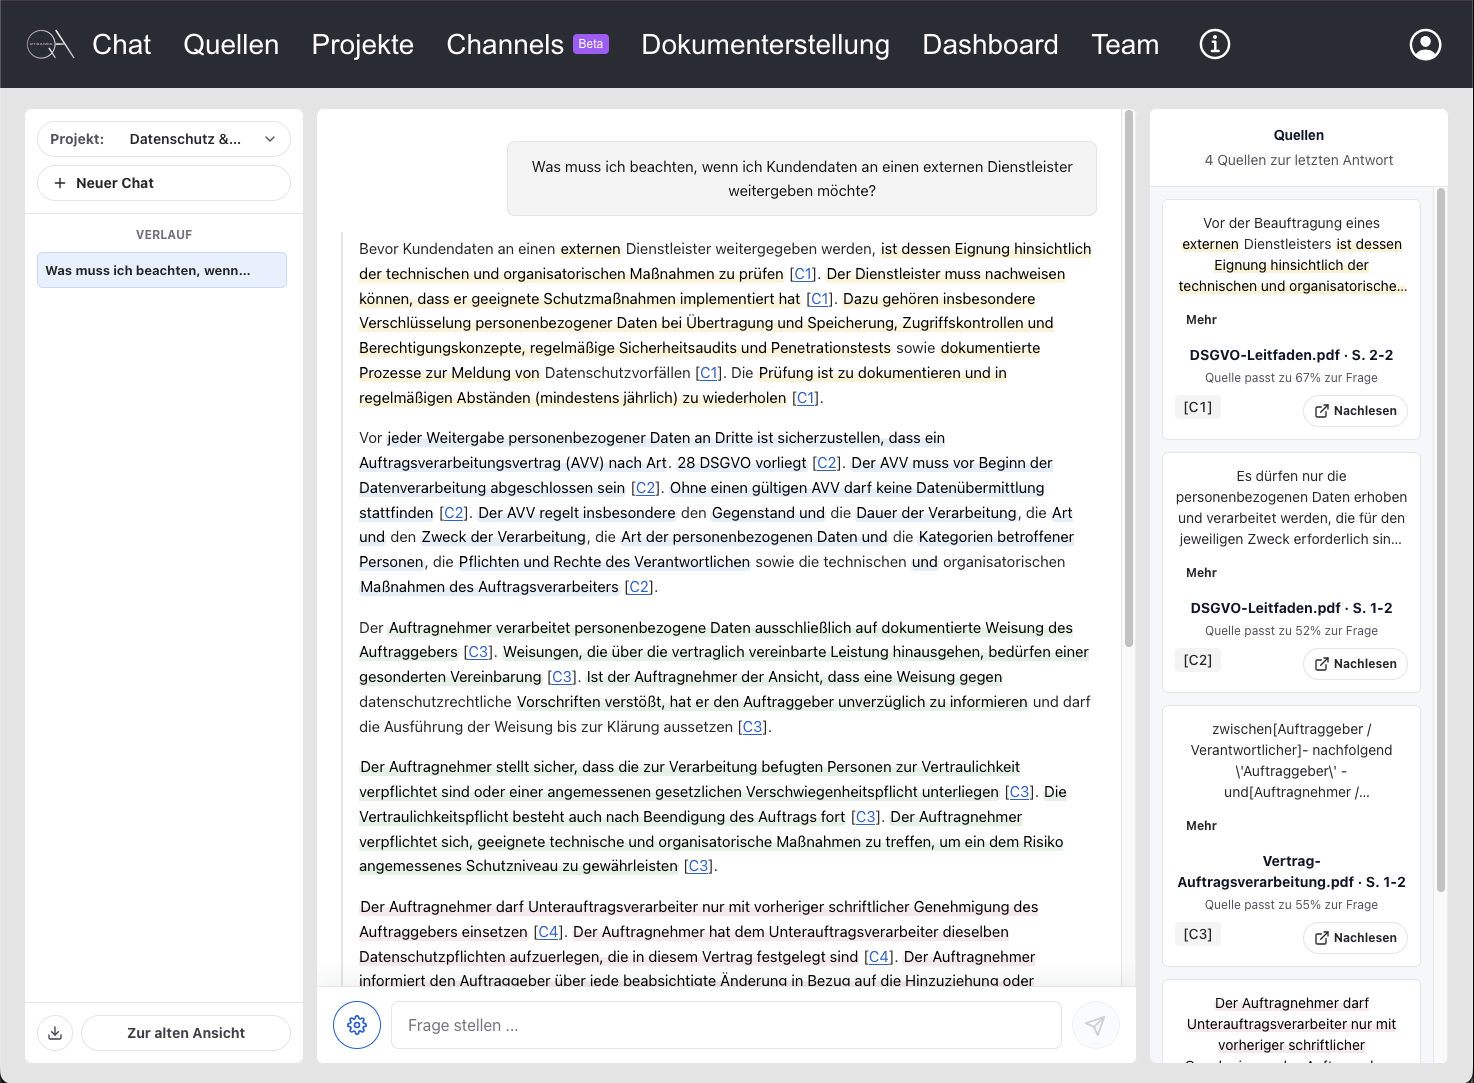Viewport: 1474px width, 1083px height.
Task: Click the Frage stellen input field
Action: (x=726, y=1025)
